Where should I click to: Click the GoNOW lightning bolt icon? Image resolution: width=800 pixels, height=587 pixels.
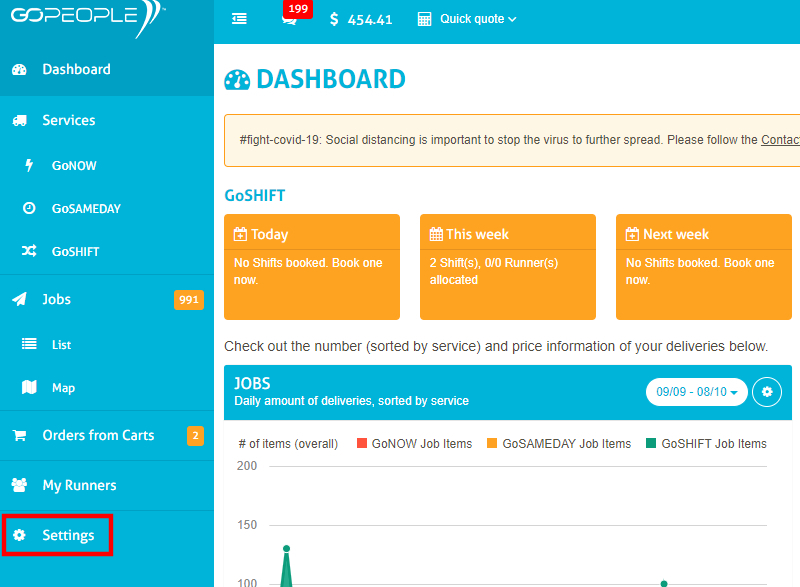click(x=29, y=165)
